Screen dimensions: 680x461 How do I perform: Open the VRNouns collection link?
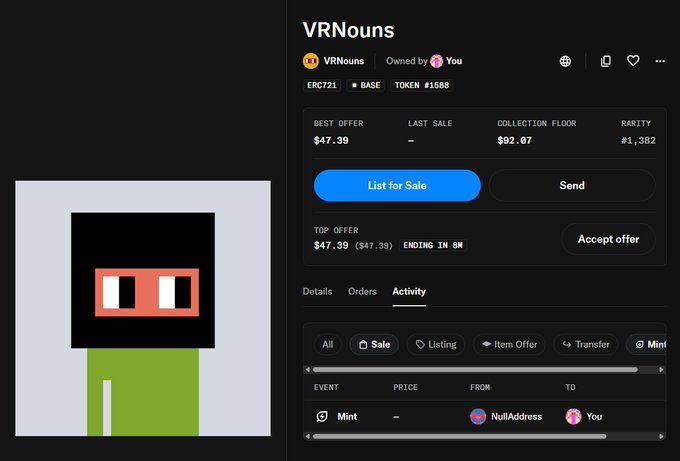(344, 61)
